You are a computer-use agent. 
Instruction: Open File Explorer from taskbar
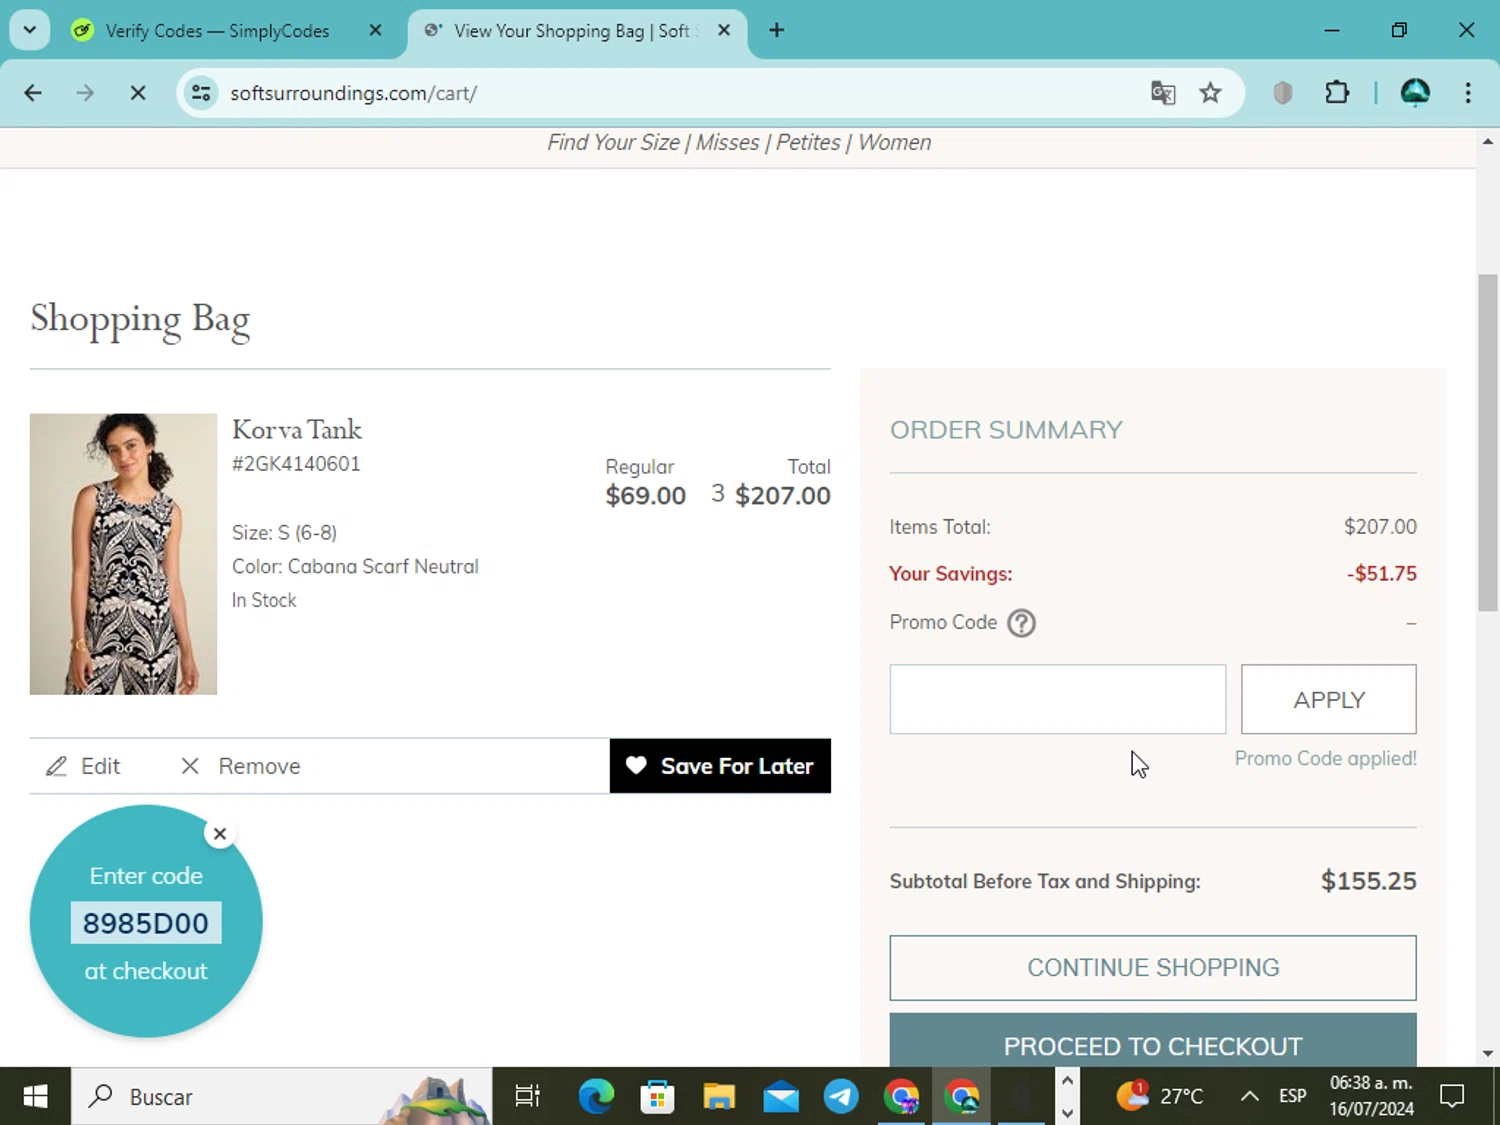click(719, 1097)
